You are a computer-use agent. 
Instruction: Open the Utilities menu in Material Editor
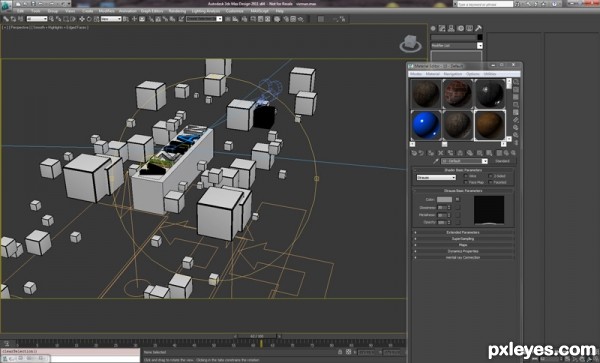pos(490,74)
